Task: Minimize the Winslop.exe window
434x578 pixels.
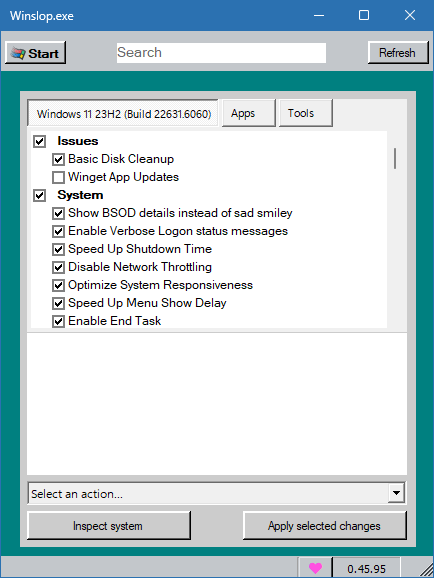Action: coord(319,15)
